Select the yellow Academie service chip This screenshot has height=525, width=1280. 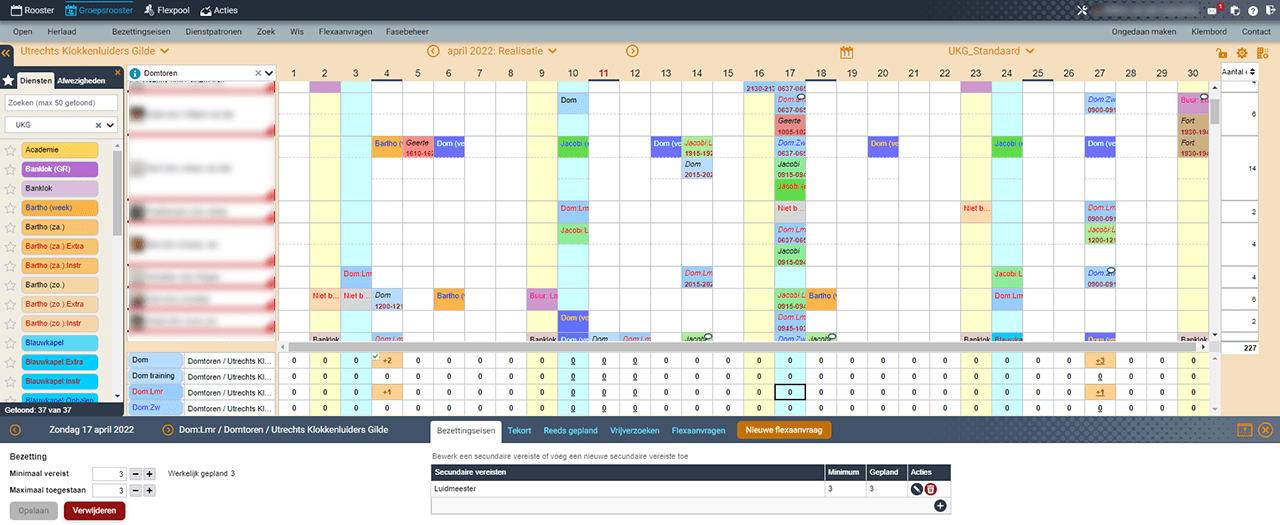click(x=59, y=150)
